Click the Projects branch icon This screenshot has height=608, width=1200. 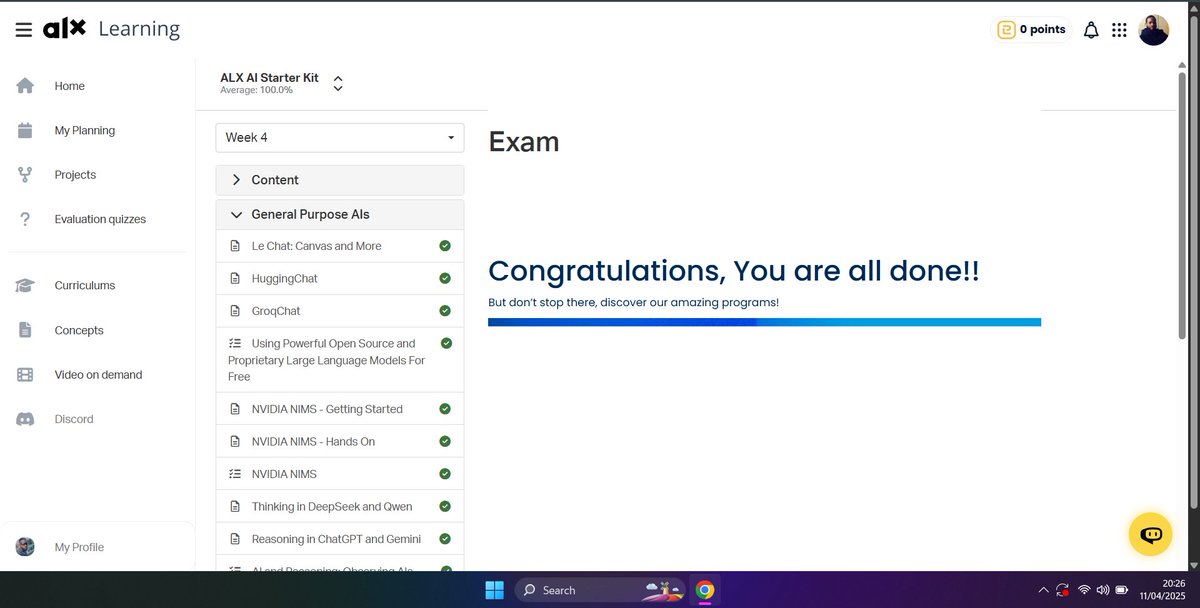coord(25,175)
